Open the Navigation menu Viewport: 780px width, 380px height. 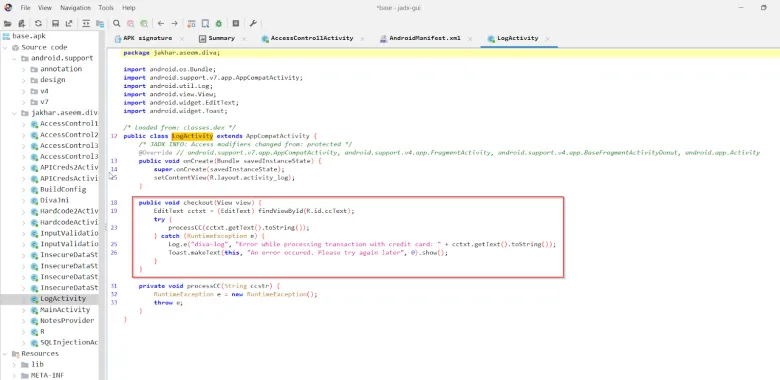[76, 8]
